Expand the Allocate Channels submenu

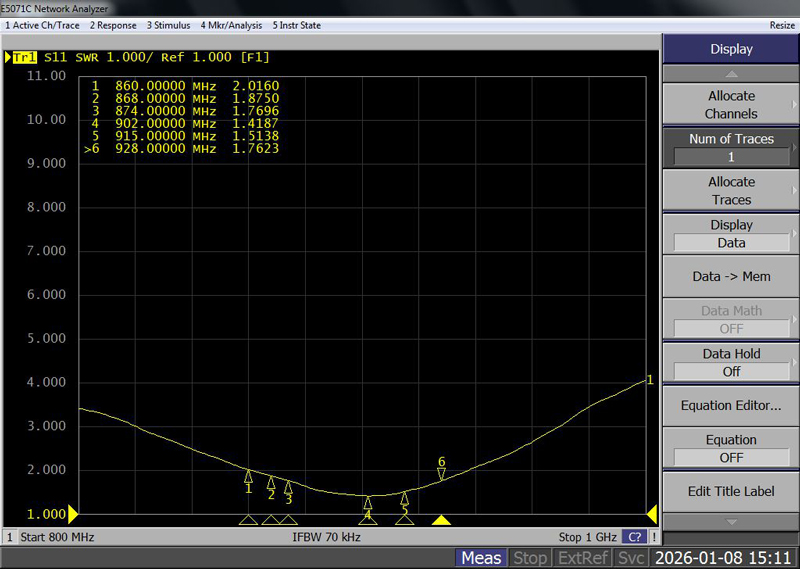pos(731,104)
